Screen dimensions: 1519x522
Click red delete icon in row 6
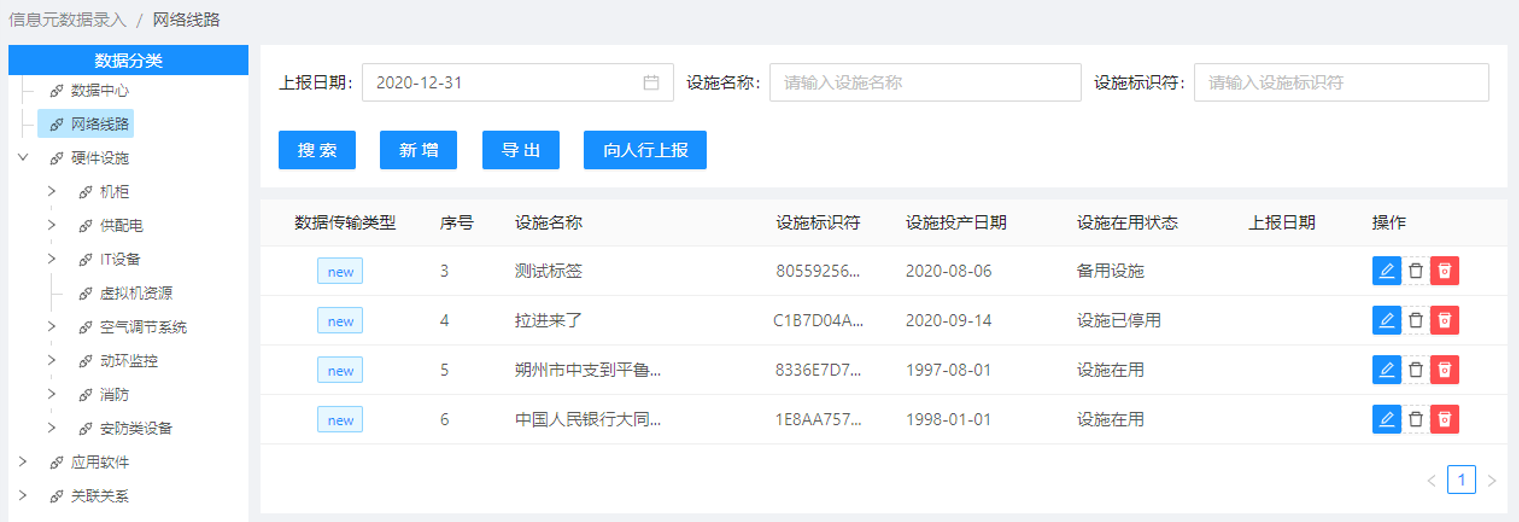pos(1444,419)
